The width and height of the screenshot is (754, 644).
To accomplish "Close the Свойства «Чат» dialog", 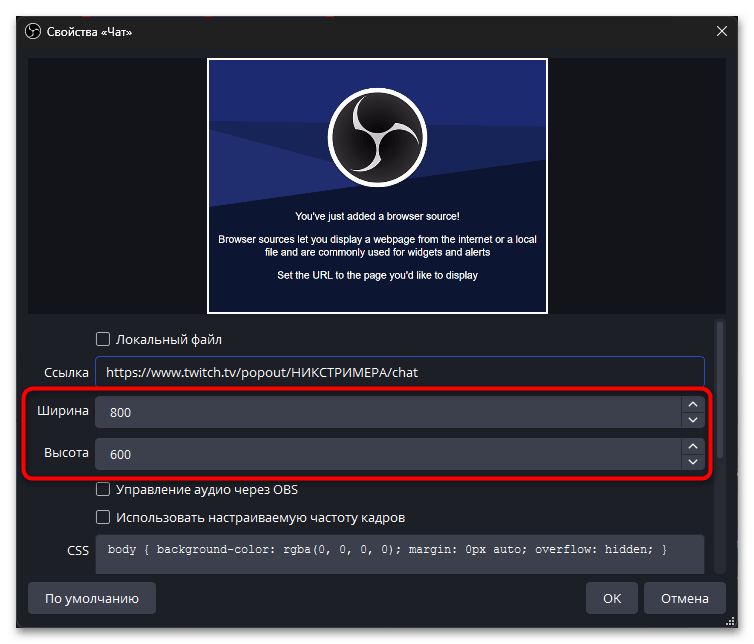I will click(x=721, y=31).
